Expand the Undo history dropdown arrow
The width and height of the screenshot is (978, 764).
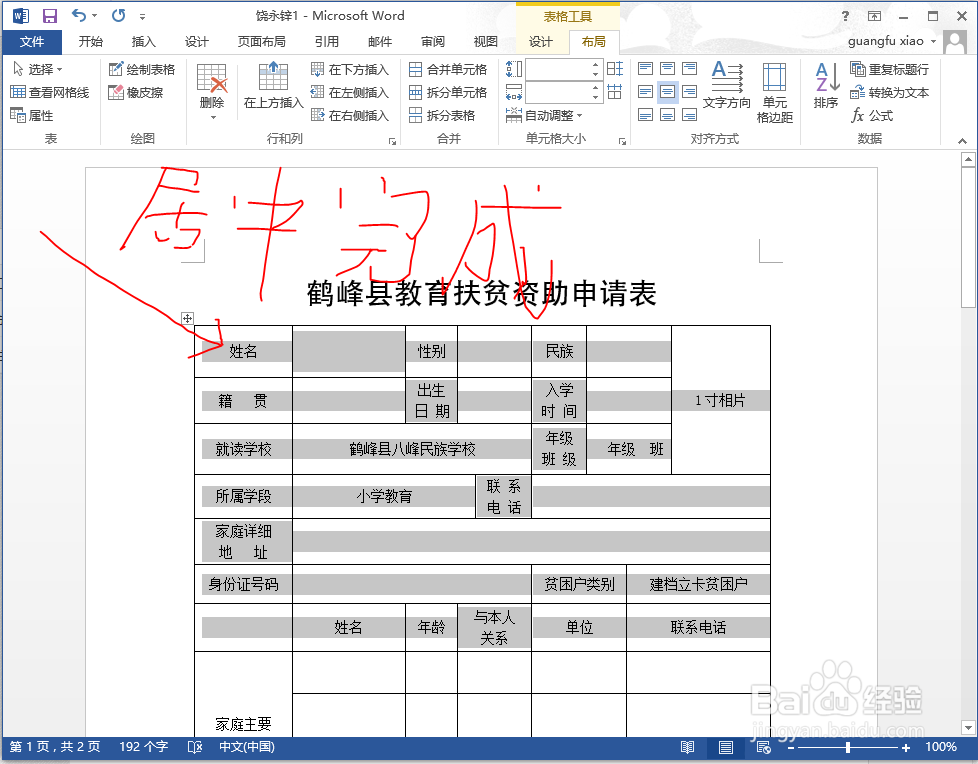tap(95, 16)
